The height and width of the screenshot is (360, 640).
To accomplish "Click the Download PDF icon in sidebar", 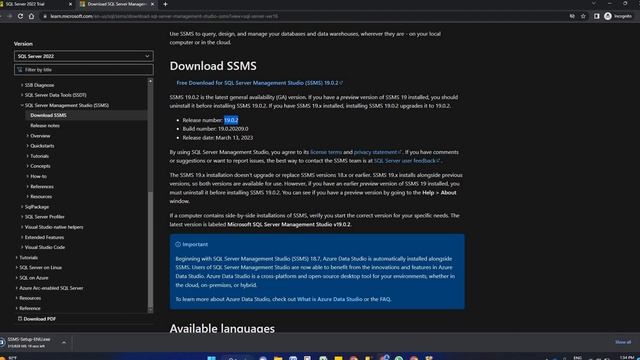I will tap(20, 318).
